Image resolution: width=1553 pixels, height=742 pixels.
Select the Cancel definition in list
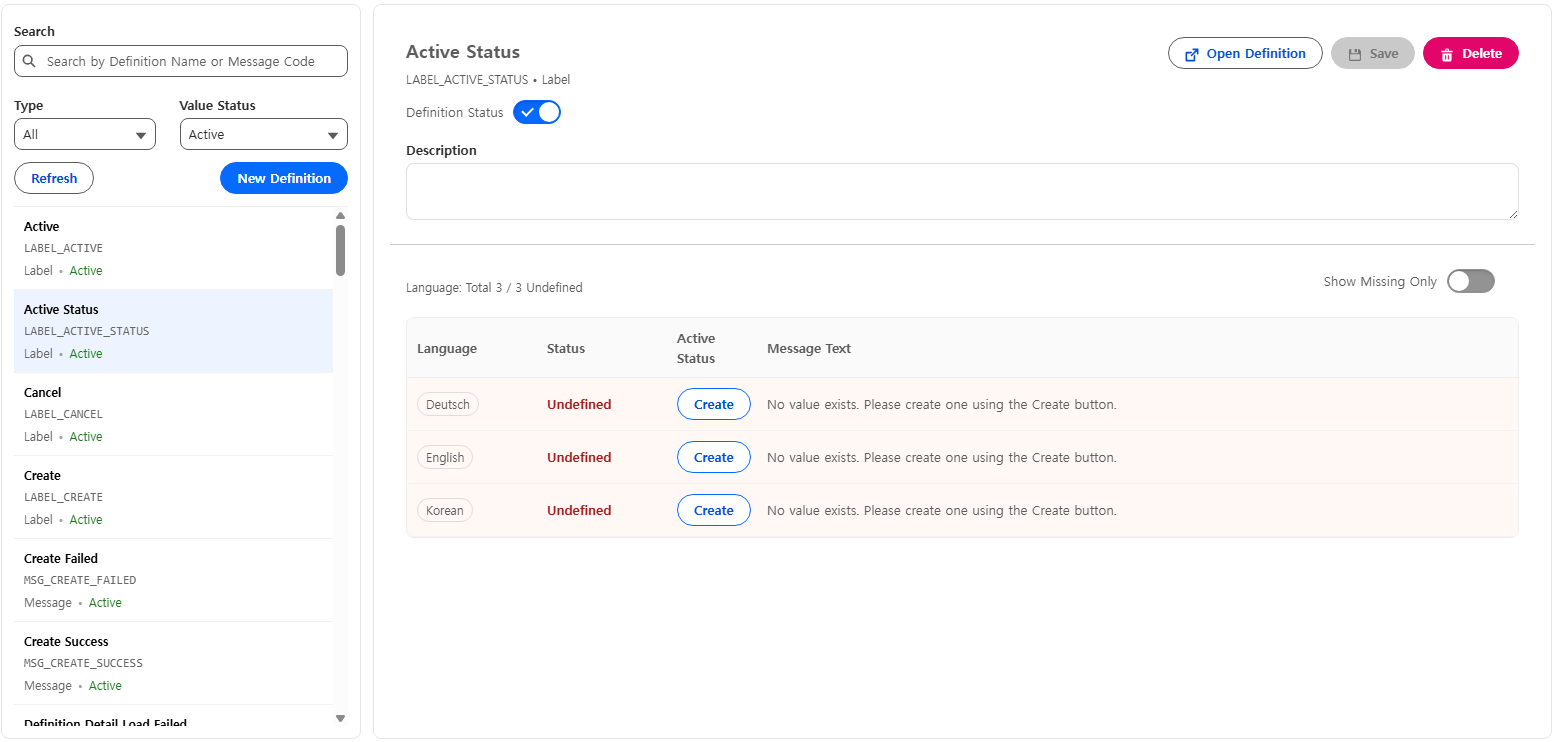point(173,414)
